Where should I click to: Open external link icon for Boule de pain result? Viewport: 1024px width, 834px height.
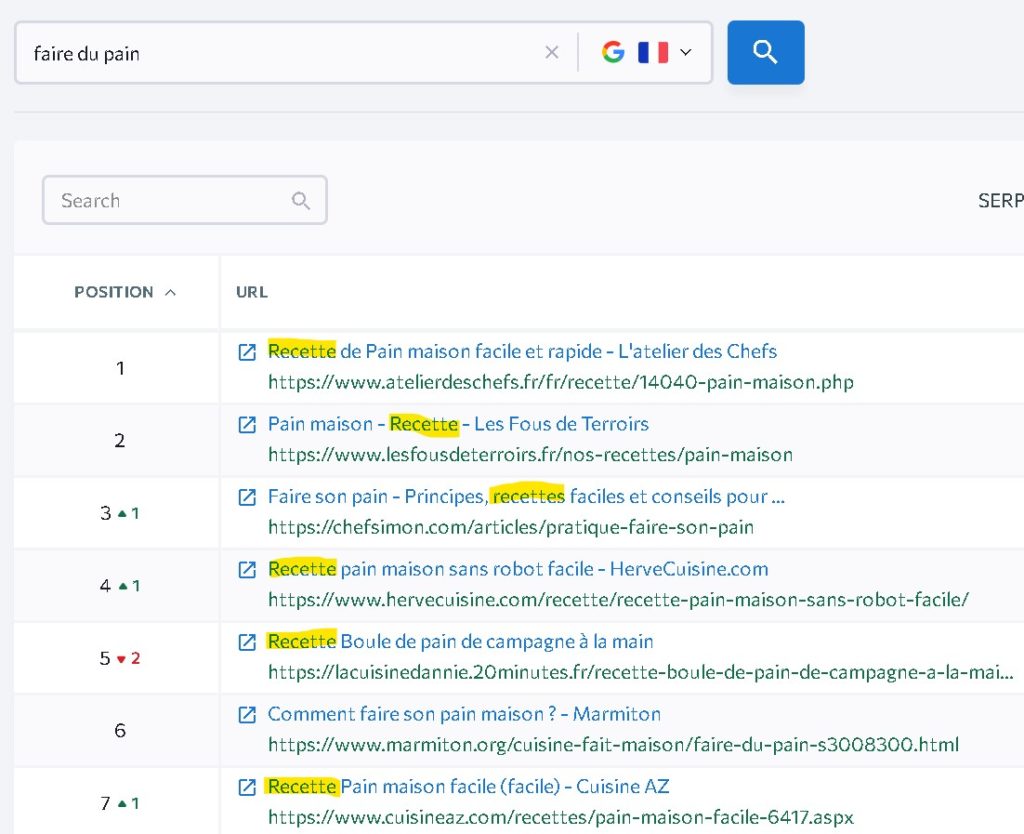[x=247, y=642]
